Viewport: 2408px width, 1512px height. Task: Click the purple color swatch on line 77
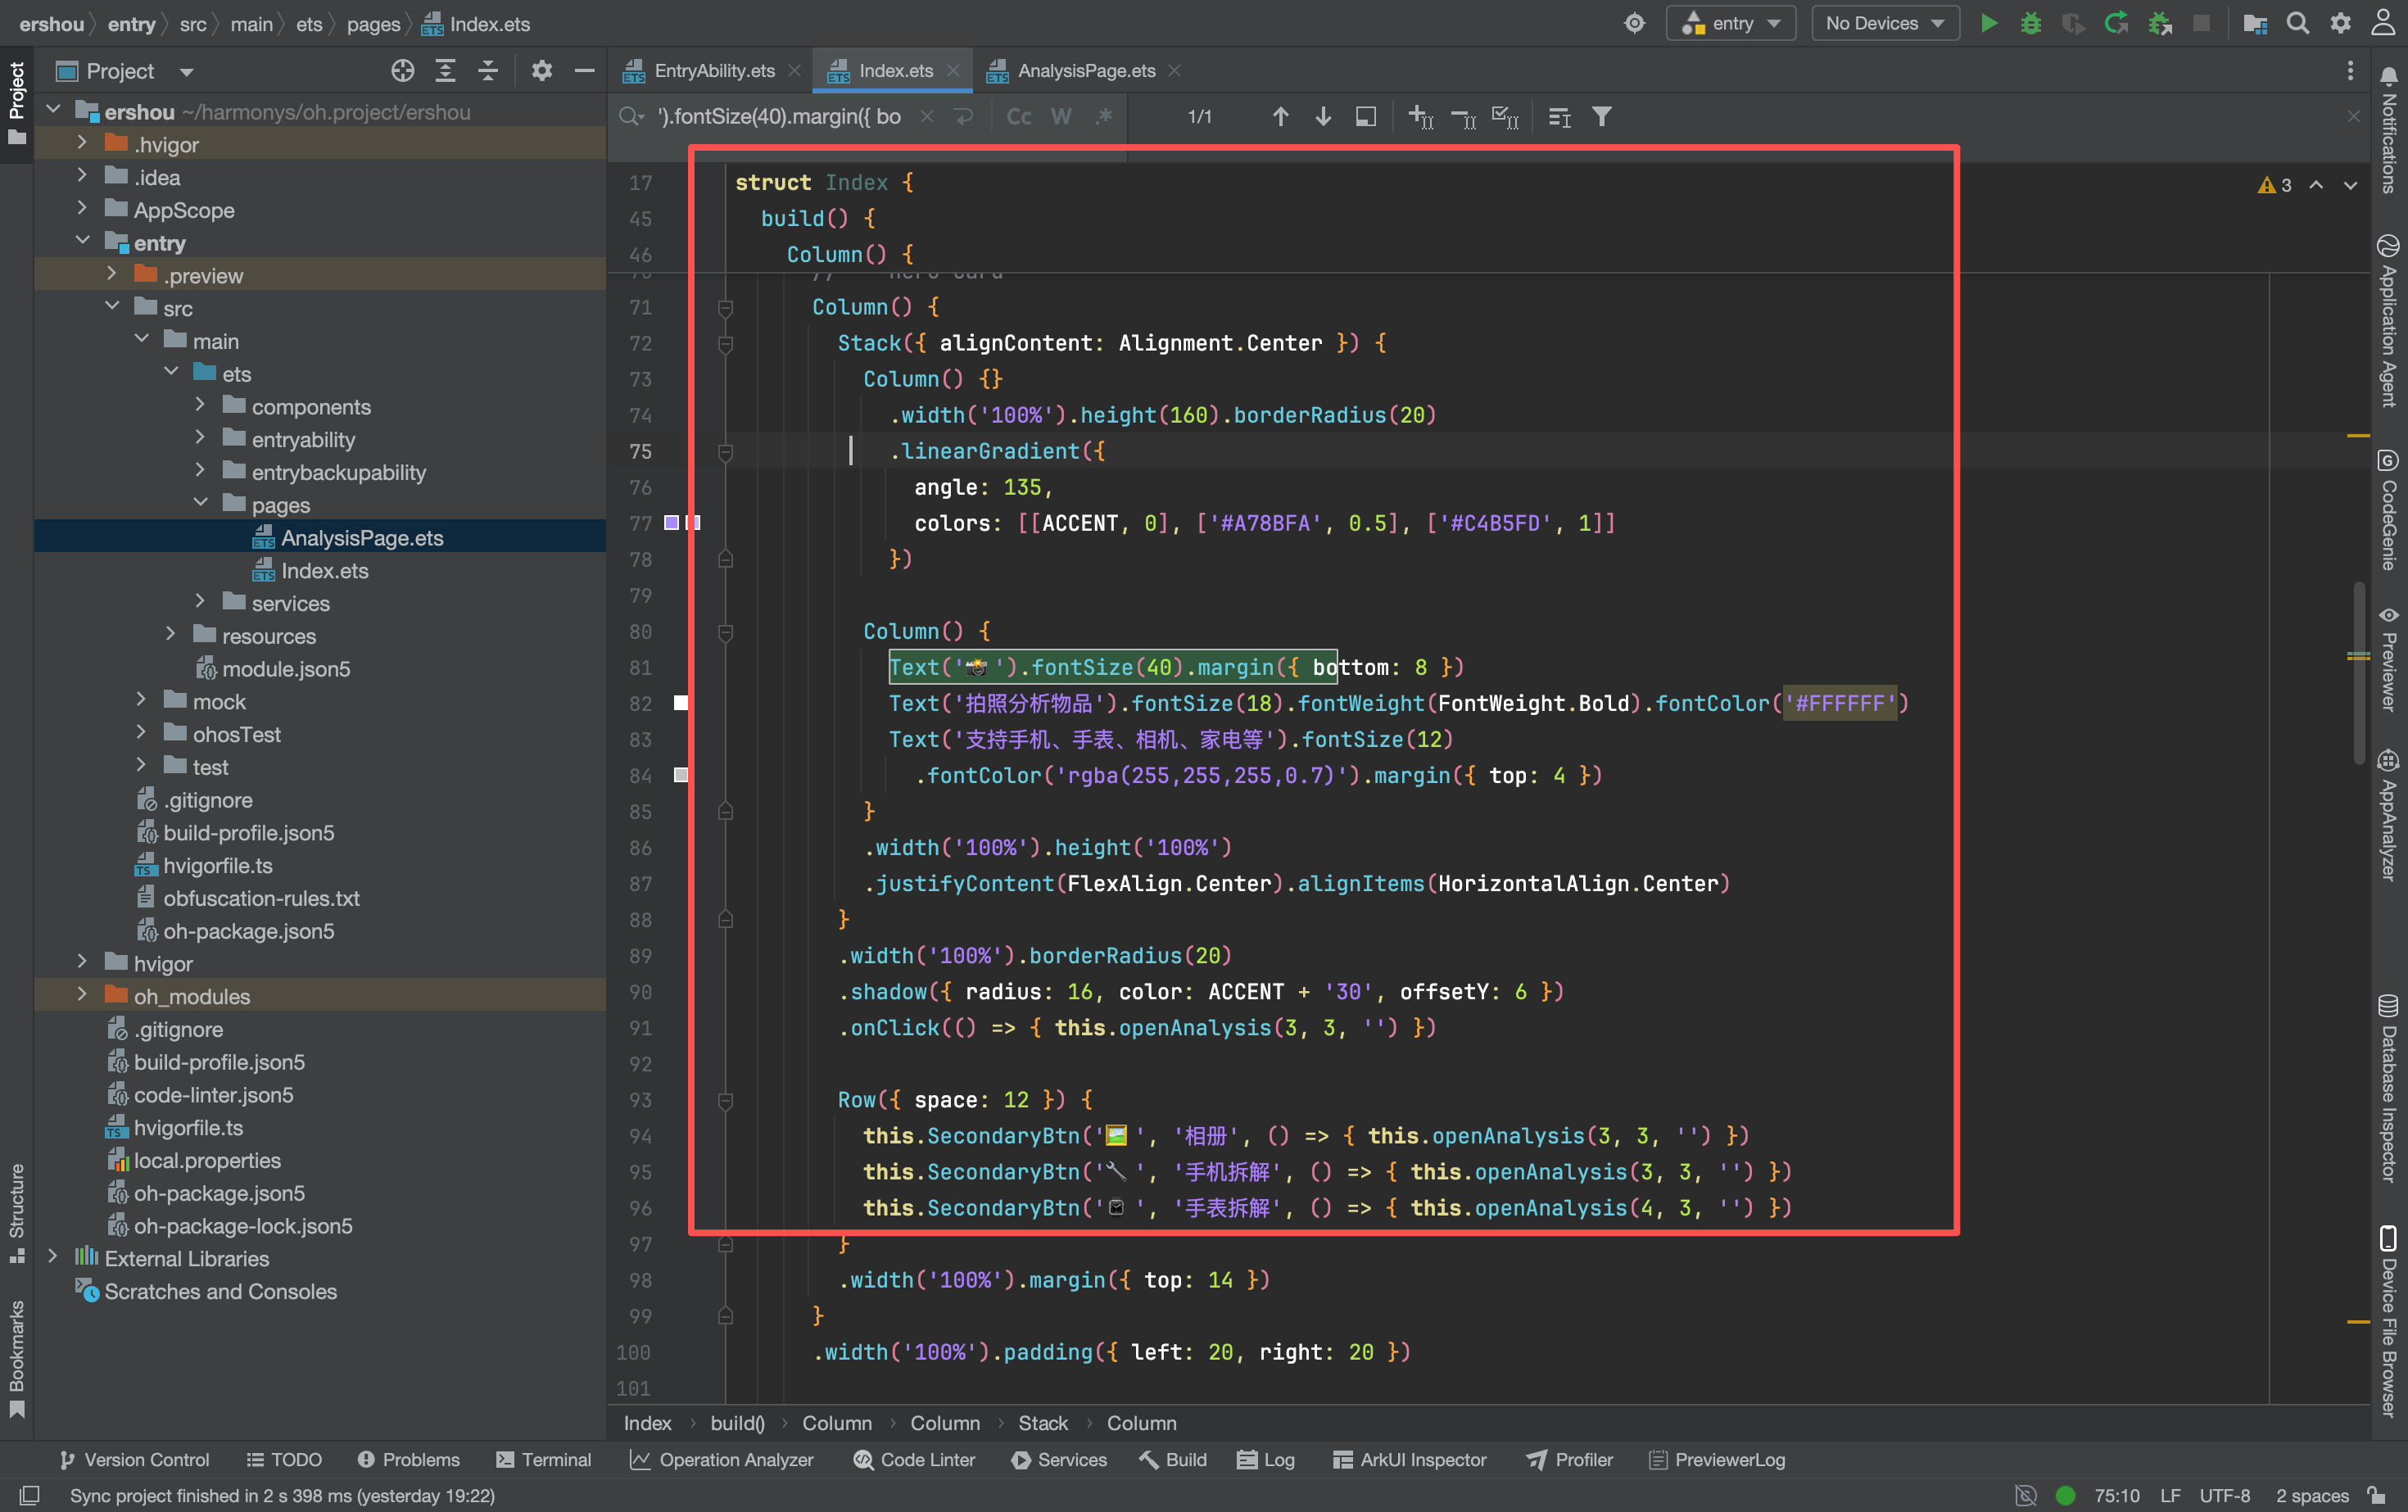pos(672,523)
